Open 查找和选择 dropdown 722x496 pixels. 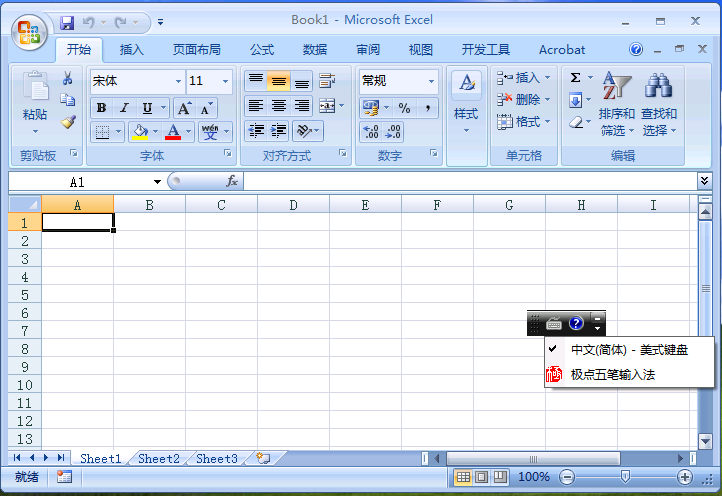pos(659,104)
